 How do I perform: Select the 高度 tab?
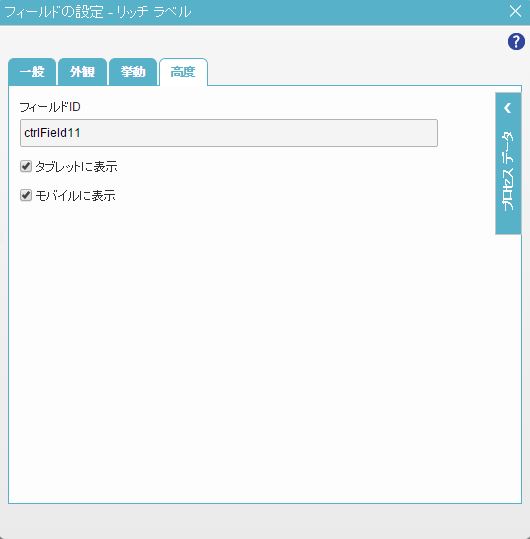(x=183, y=72)
